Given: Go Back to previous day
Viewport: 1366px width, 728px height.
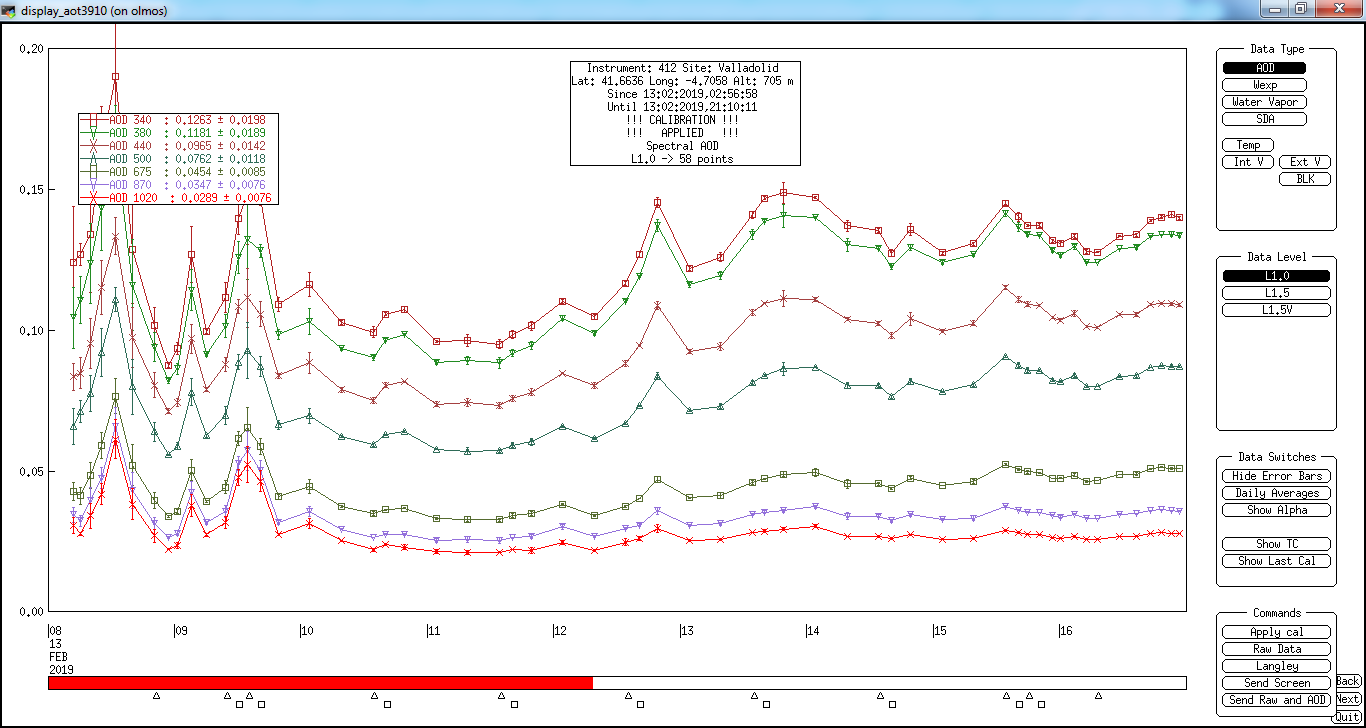Looking at the screenshot, I should point(1347,681).
